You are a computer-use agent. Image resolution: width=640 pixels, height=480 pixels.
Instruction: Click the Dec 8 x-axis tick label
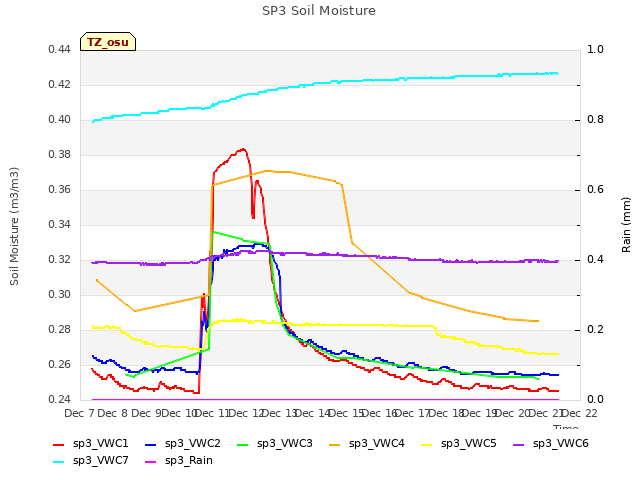click(113, 413)
